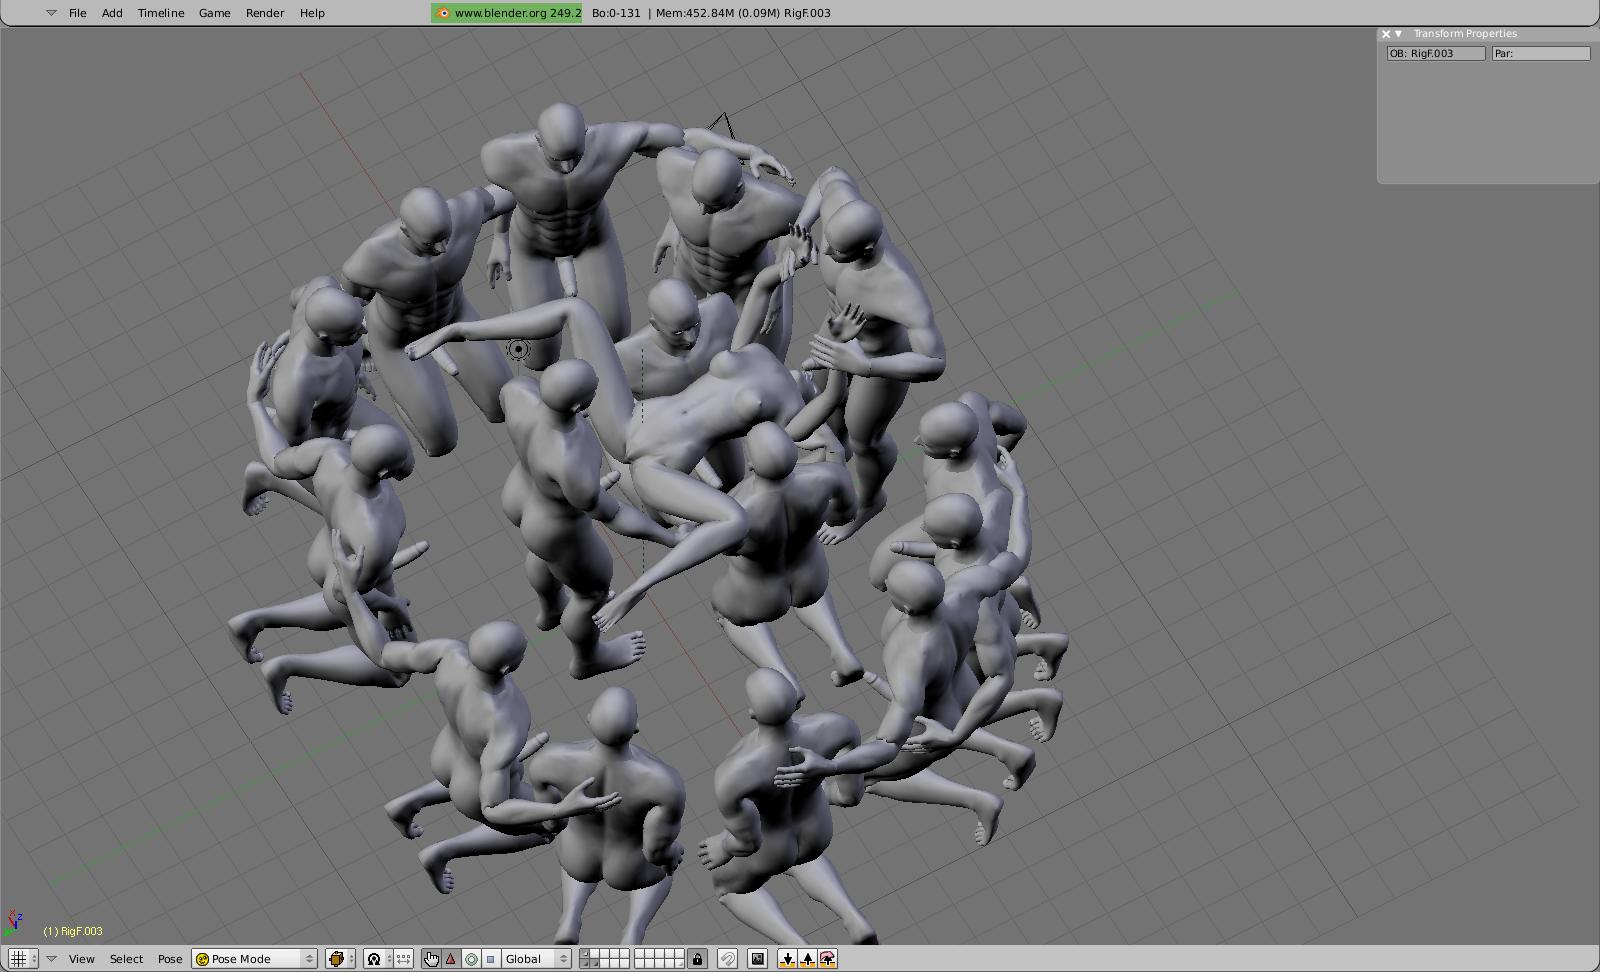This screenshot has width=1600, height=972.
Task: Click the OB: RigF.003 name field
Action: [x=1436, y=53]
